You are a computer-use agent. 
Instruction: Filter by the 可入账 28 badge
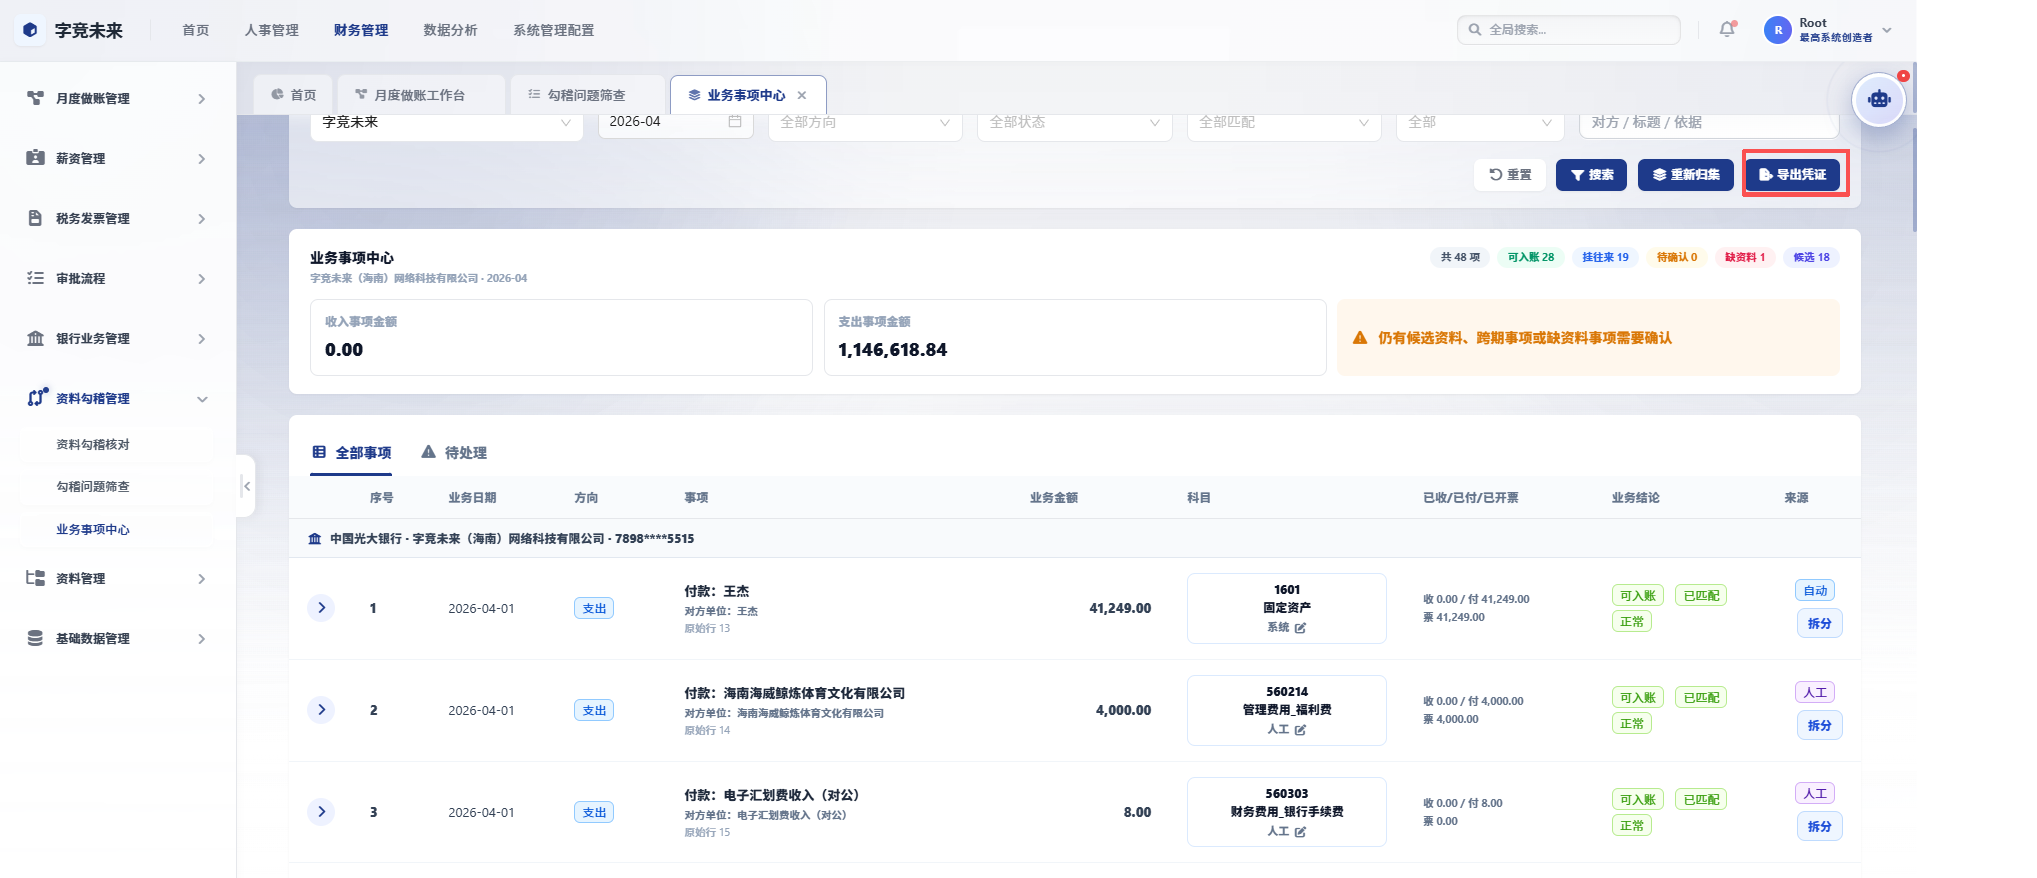tap(1531, 257)
